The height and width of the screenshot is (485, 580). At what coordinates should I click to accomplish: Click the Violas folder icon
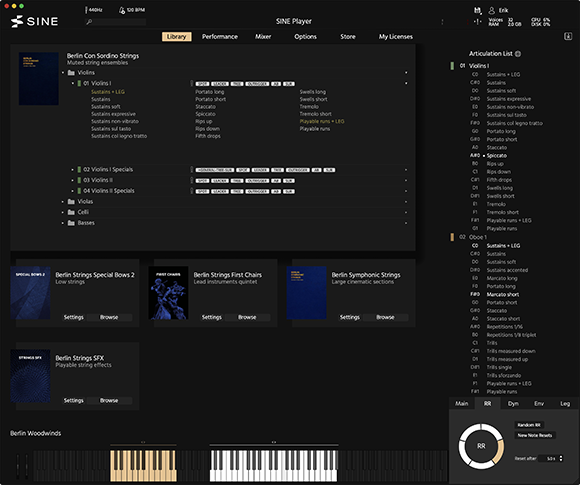(71, 202)
